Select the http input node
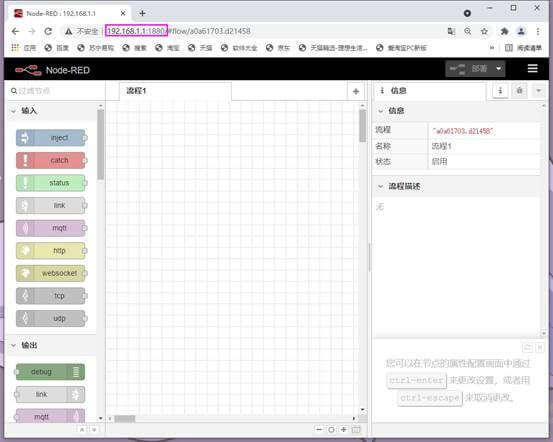Screen dimensions: 553x442 [x=51, y=251]
